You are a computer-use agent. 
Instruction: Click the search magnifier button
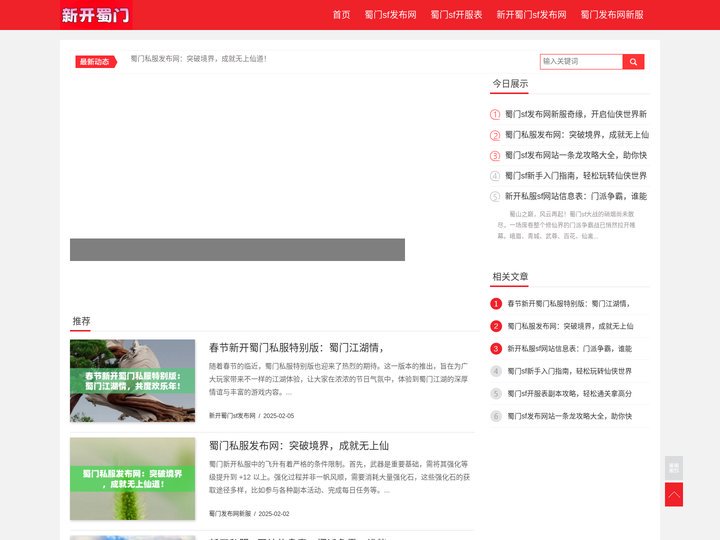(x=633, y=62)
